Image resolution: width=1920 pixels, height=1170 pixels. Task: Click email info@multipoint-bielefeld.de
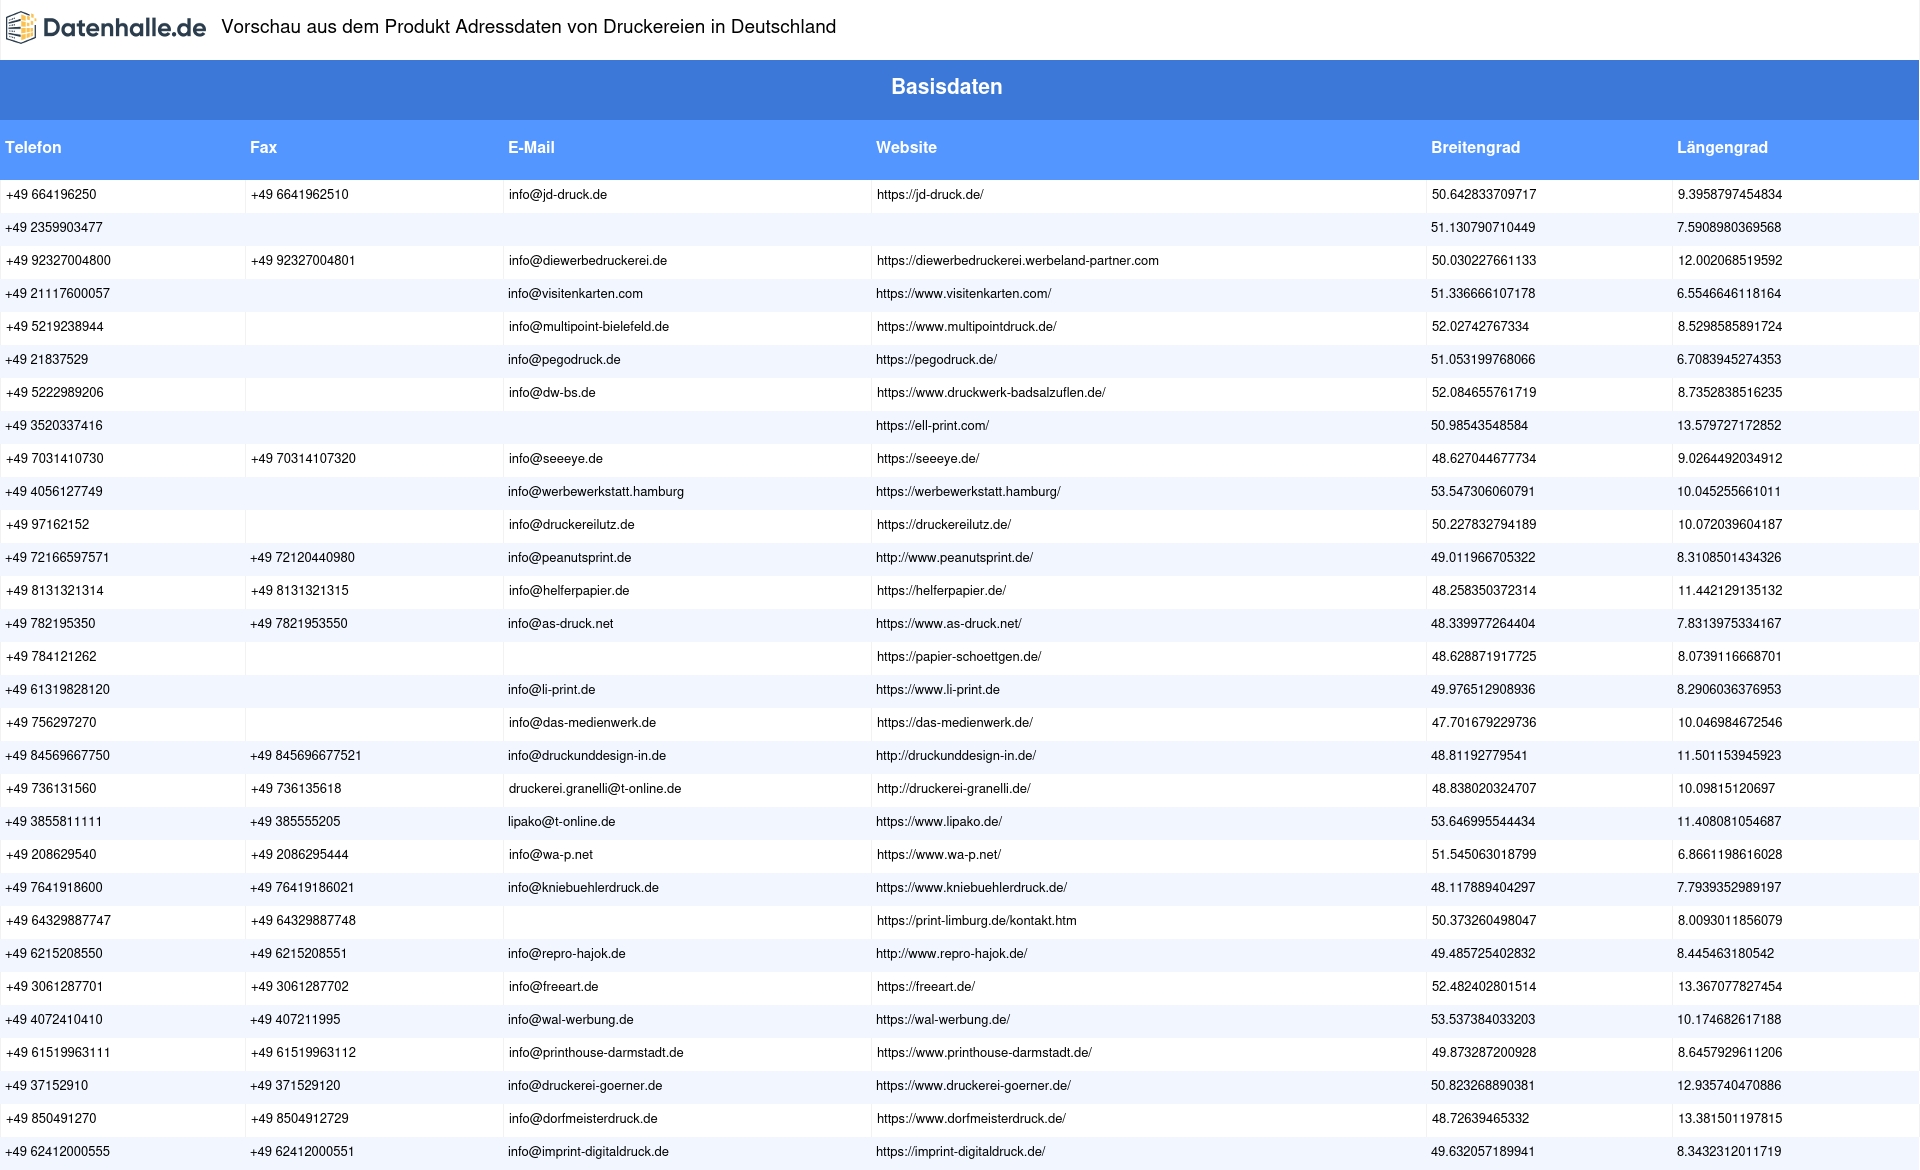pos(588,327)
